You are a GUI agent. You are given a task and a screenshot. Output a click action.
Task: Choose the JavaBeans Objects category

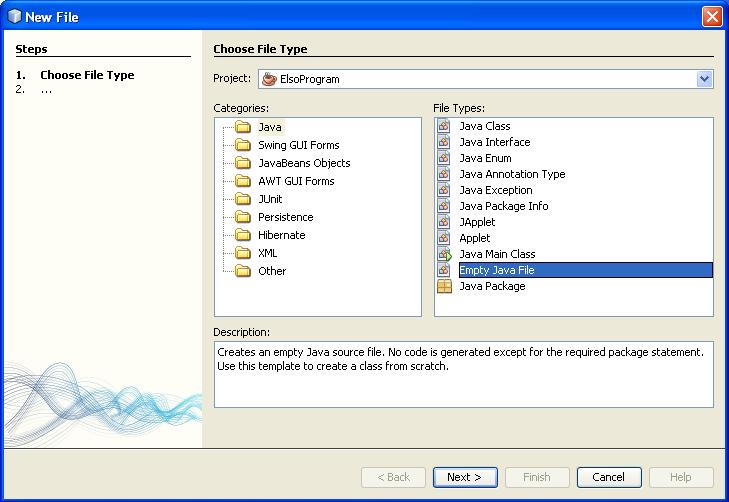click(304, 163)
